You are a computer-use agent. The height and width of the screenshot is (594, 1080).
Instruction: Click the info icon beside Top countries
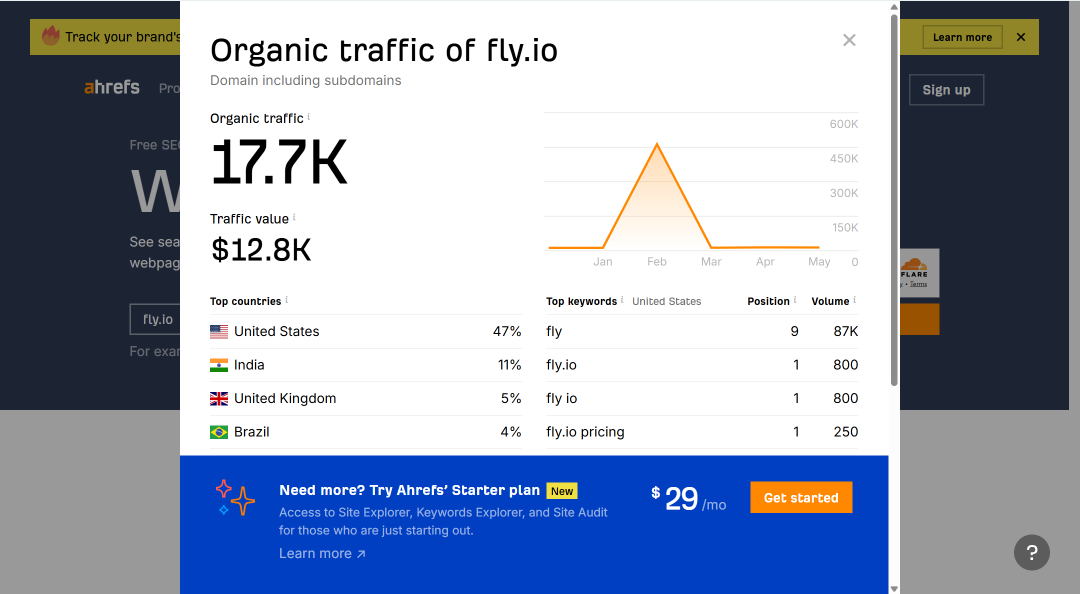click(x=287, y=300)
